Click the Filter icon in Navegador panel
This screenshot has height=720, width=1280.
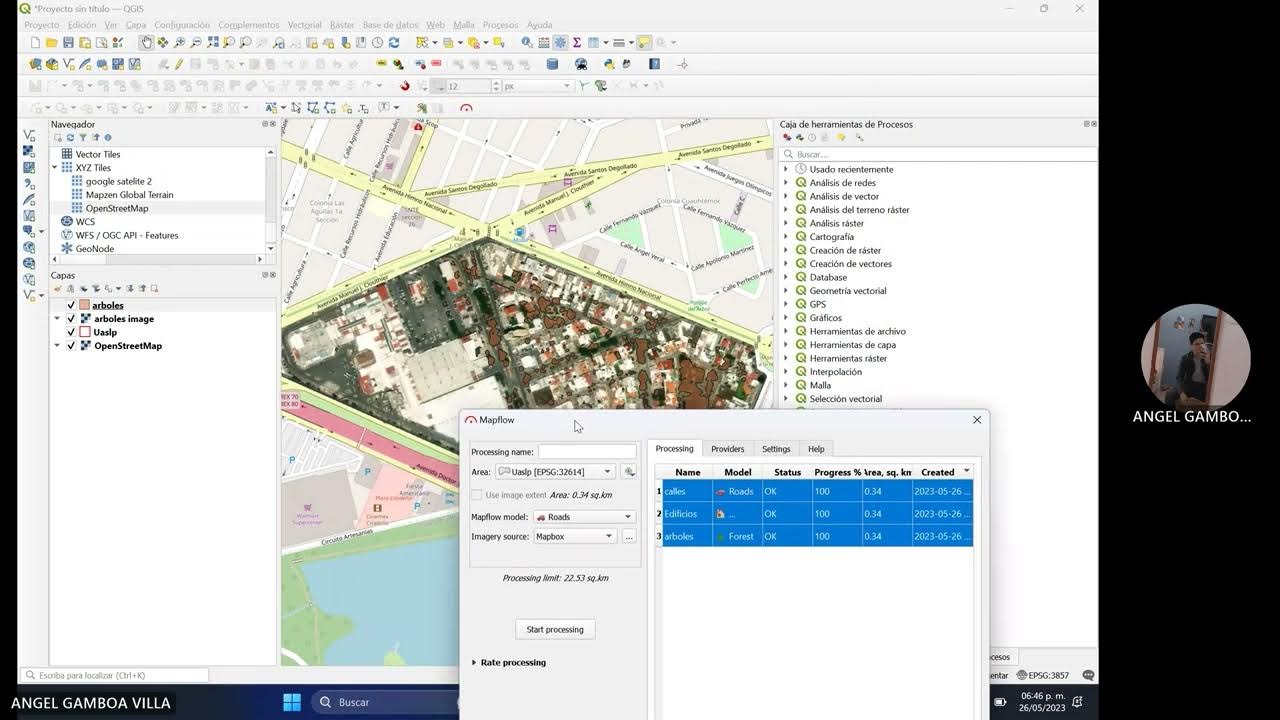tap(83, 138)
